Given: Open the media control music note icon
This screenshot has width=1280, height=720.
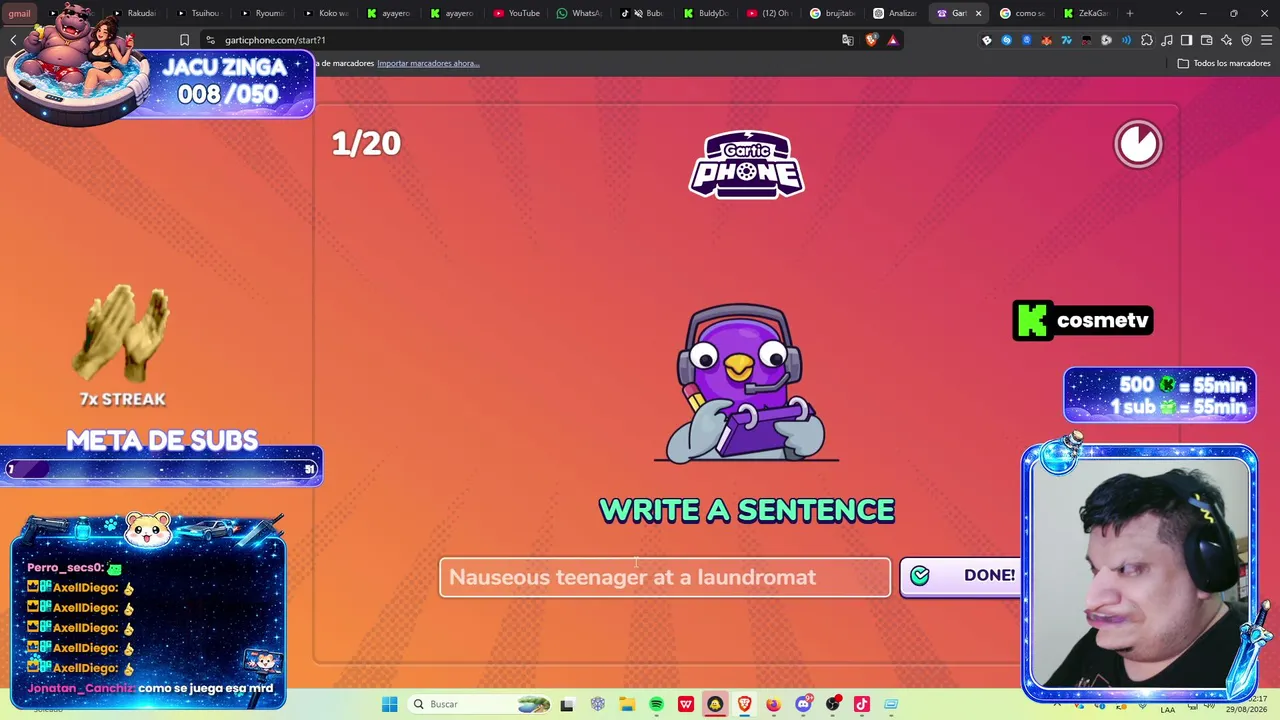Looking at the screenshot, I should click(x=1166, y=40).
